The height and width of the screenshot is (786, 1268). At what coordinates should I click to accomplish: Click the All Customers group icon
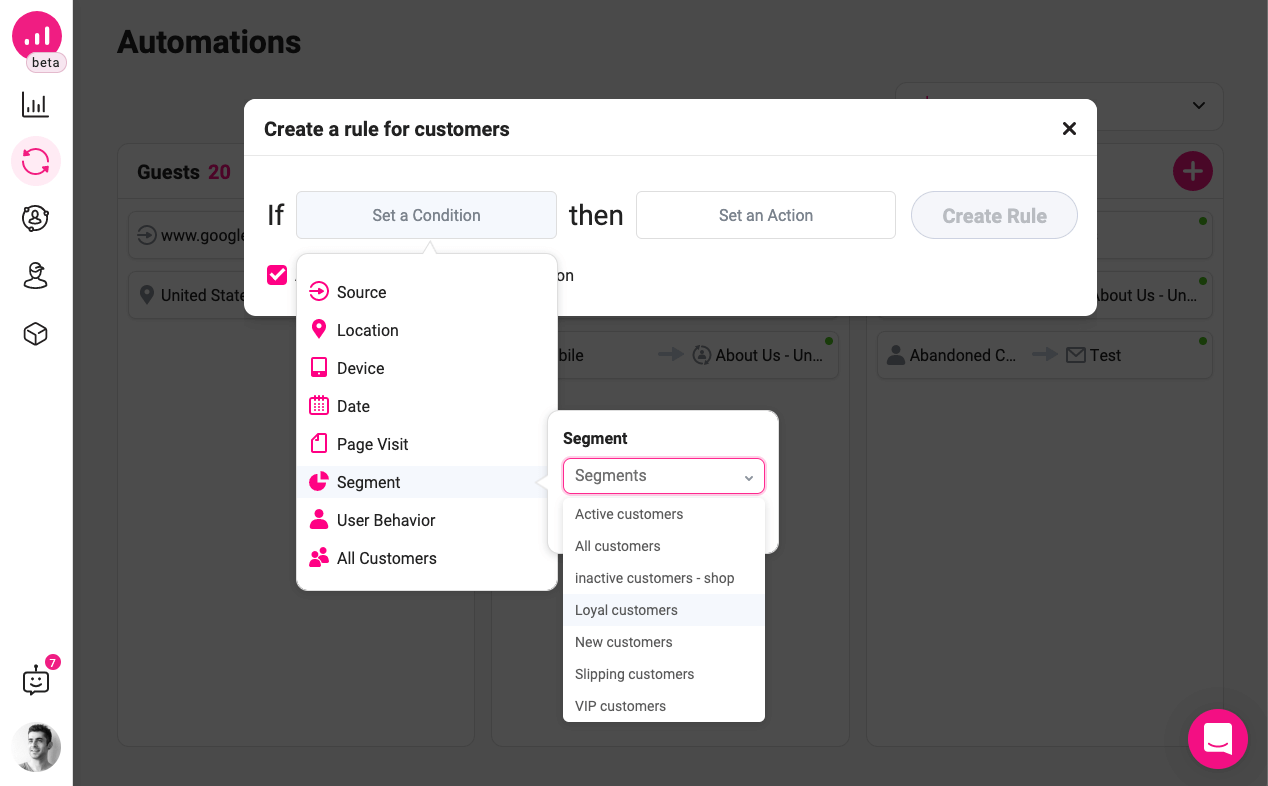319,557
